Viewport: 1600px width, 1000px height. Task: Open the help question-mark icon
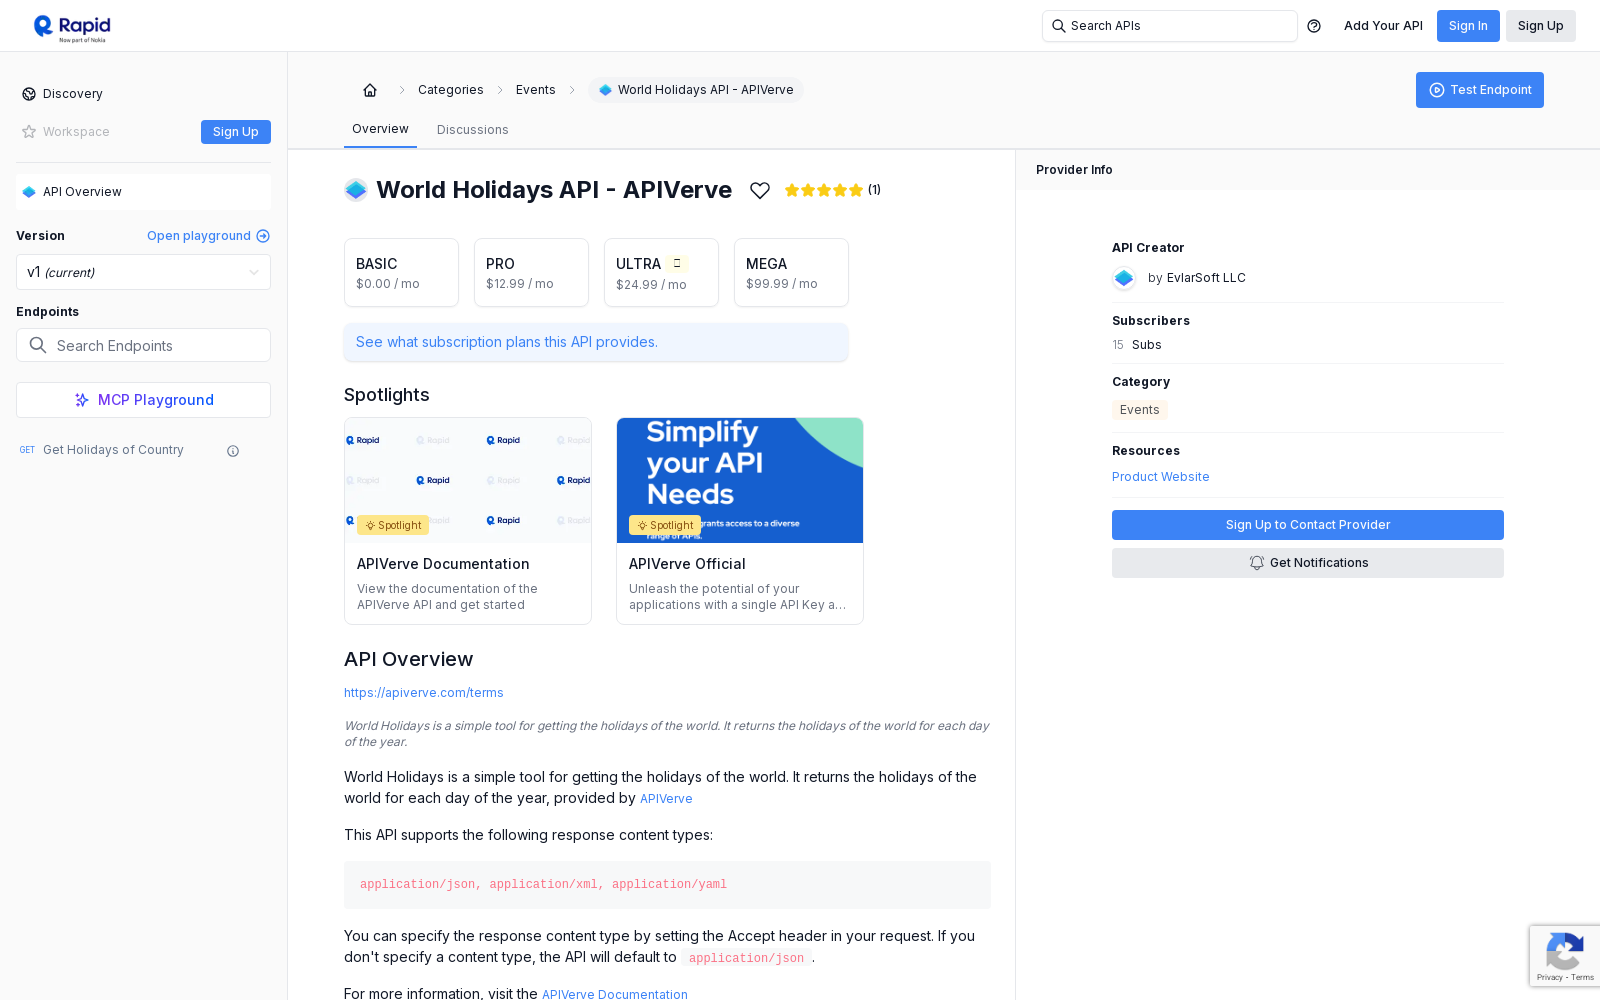[1314, 26]
